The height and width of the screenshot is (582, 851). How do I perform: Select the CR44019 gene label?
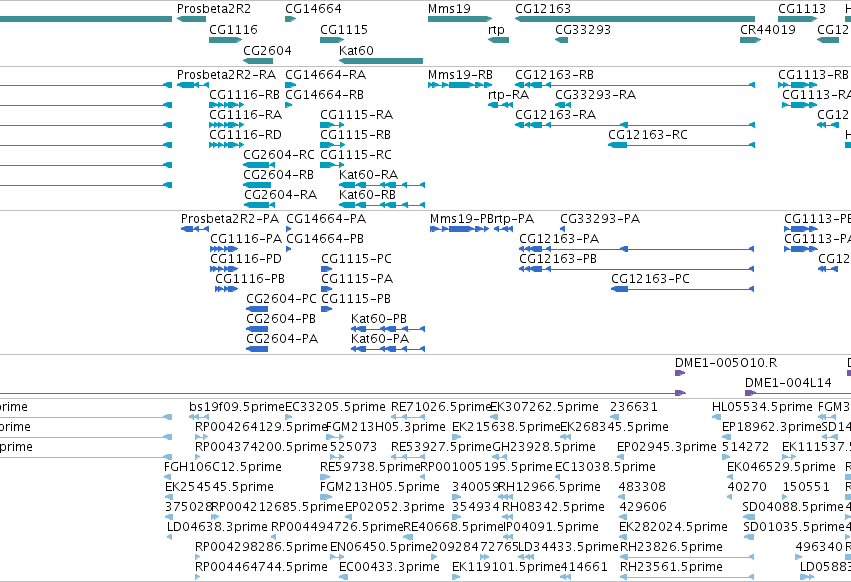coord(768,30)
